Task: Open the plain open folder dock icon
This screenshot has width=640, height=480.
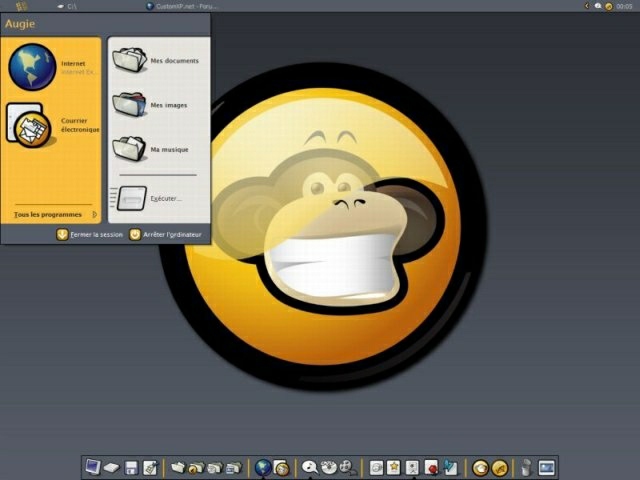Action: pos(178,467)
